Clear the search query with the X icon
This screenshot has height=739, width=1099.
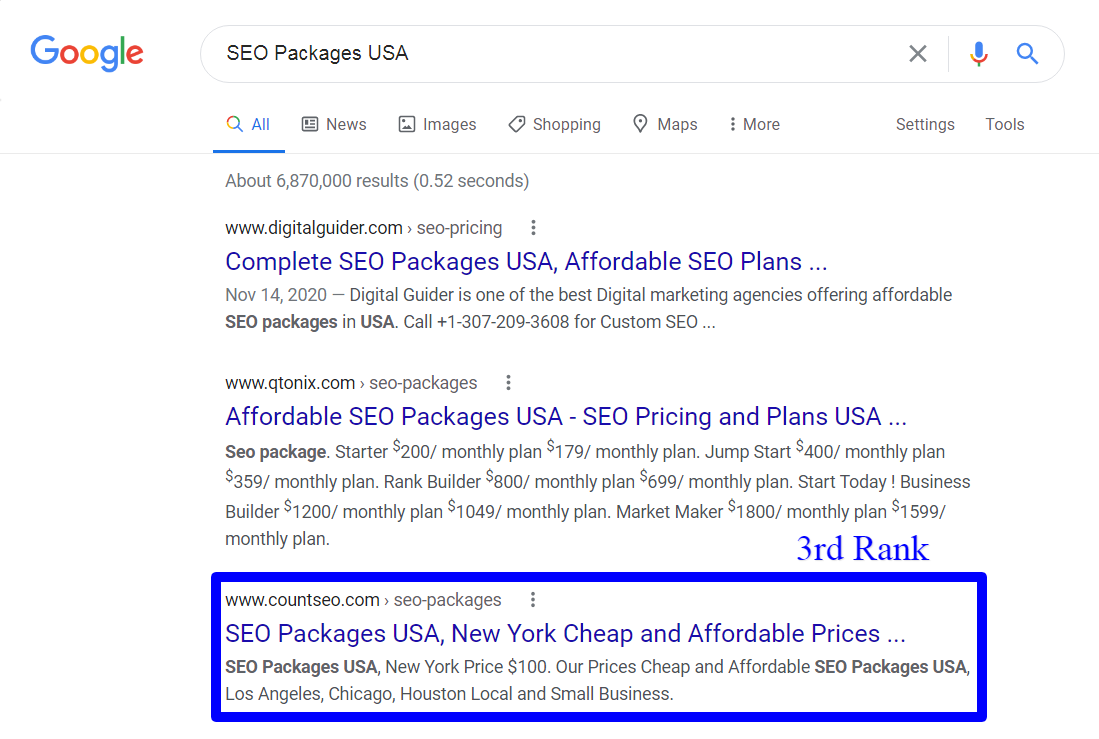pyautogui.click(x=917, y=53)
